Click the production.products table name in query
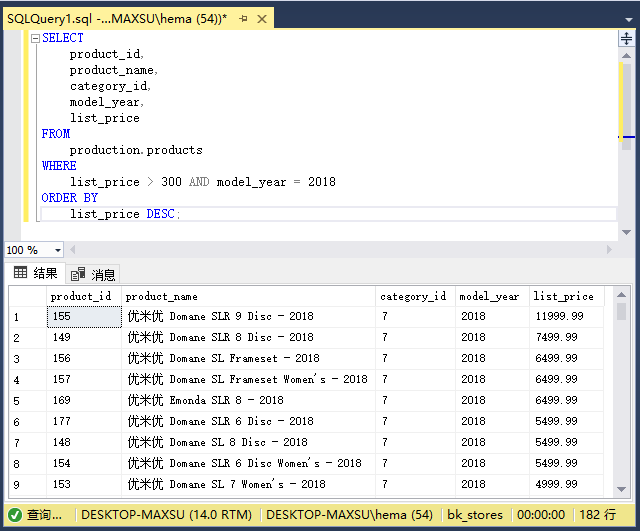Screen dimensions: 640x531 (136, 150)
